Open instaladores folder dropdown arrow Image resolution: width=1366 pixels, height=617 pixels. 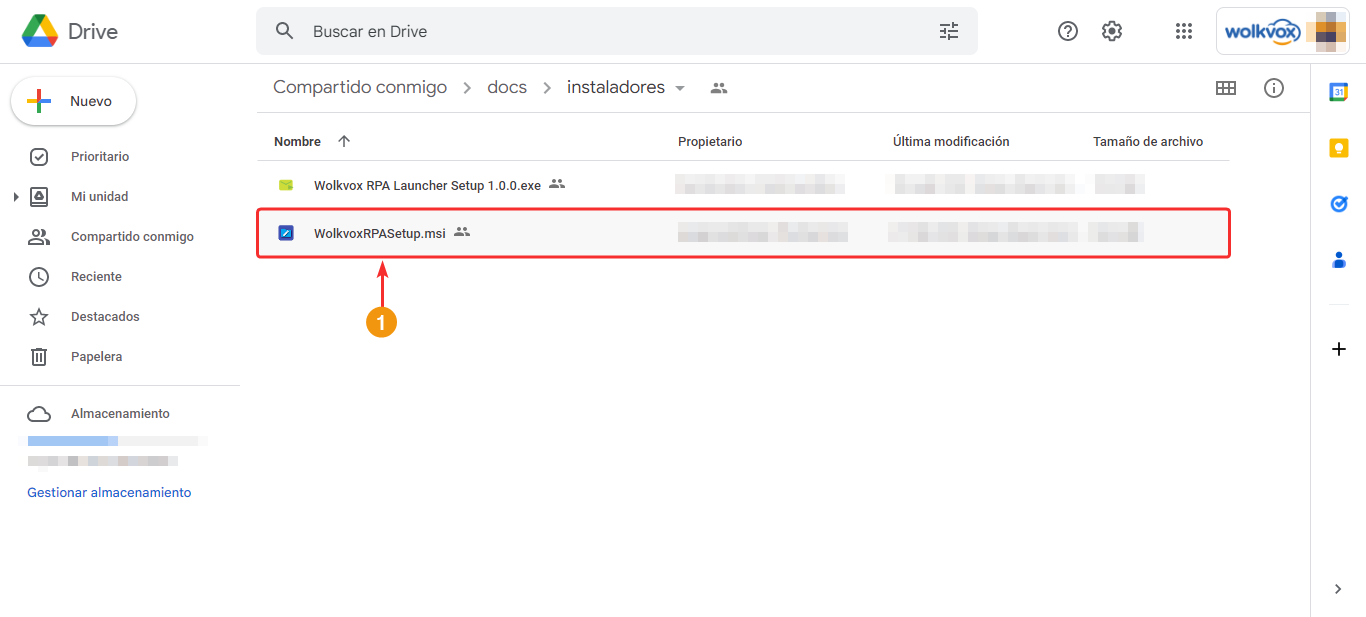pyautogui.click(x=680, y=88)
